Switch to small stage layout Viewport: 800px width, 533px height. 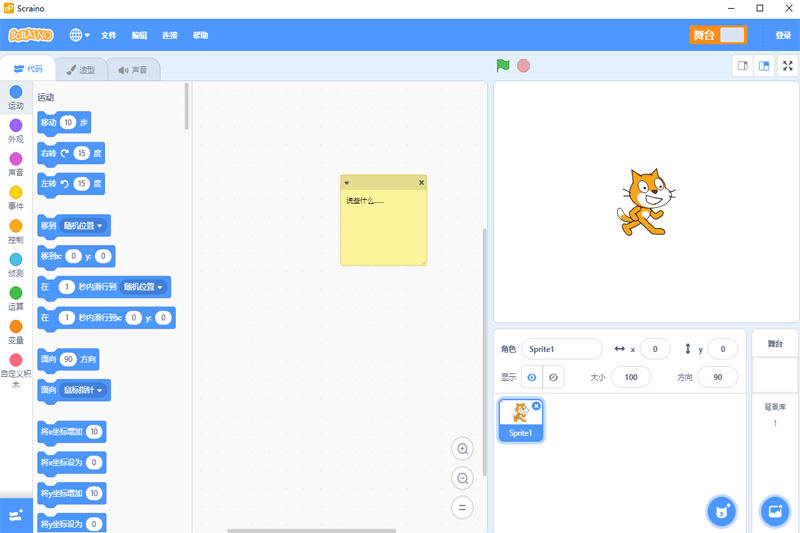coord(743,66)
